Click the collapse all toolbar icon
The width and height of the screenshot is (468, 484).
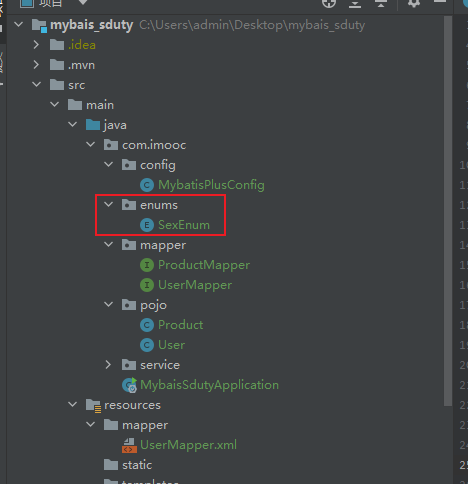[381, 3]
